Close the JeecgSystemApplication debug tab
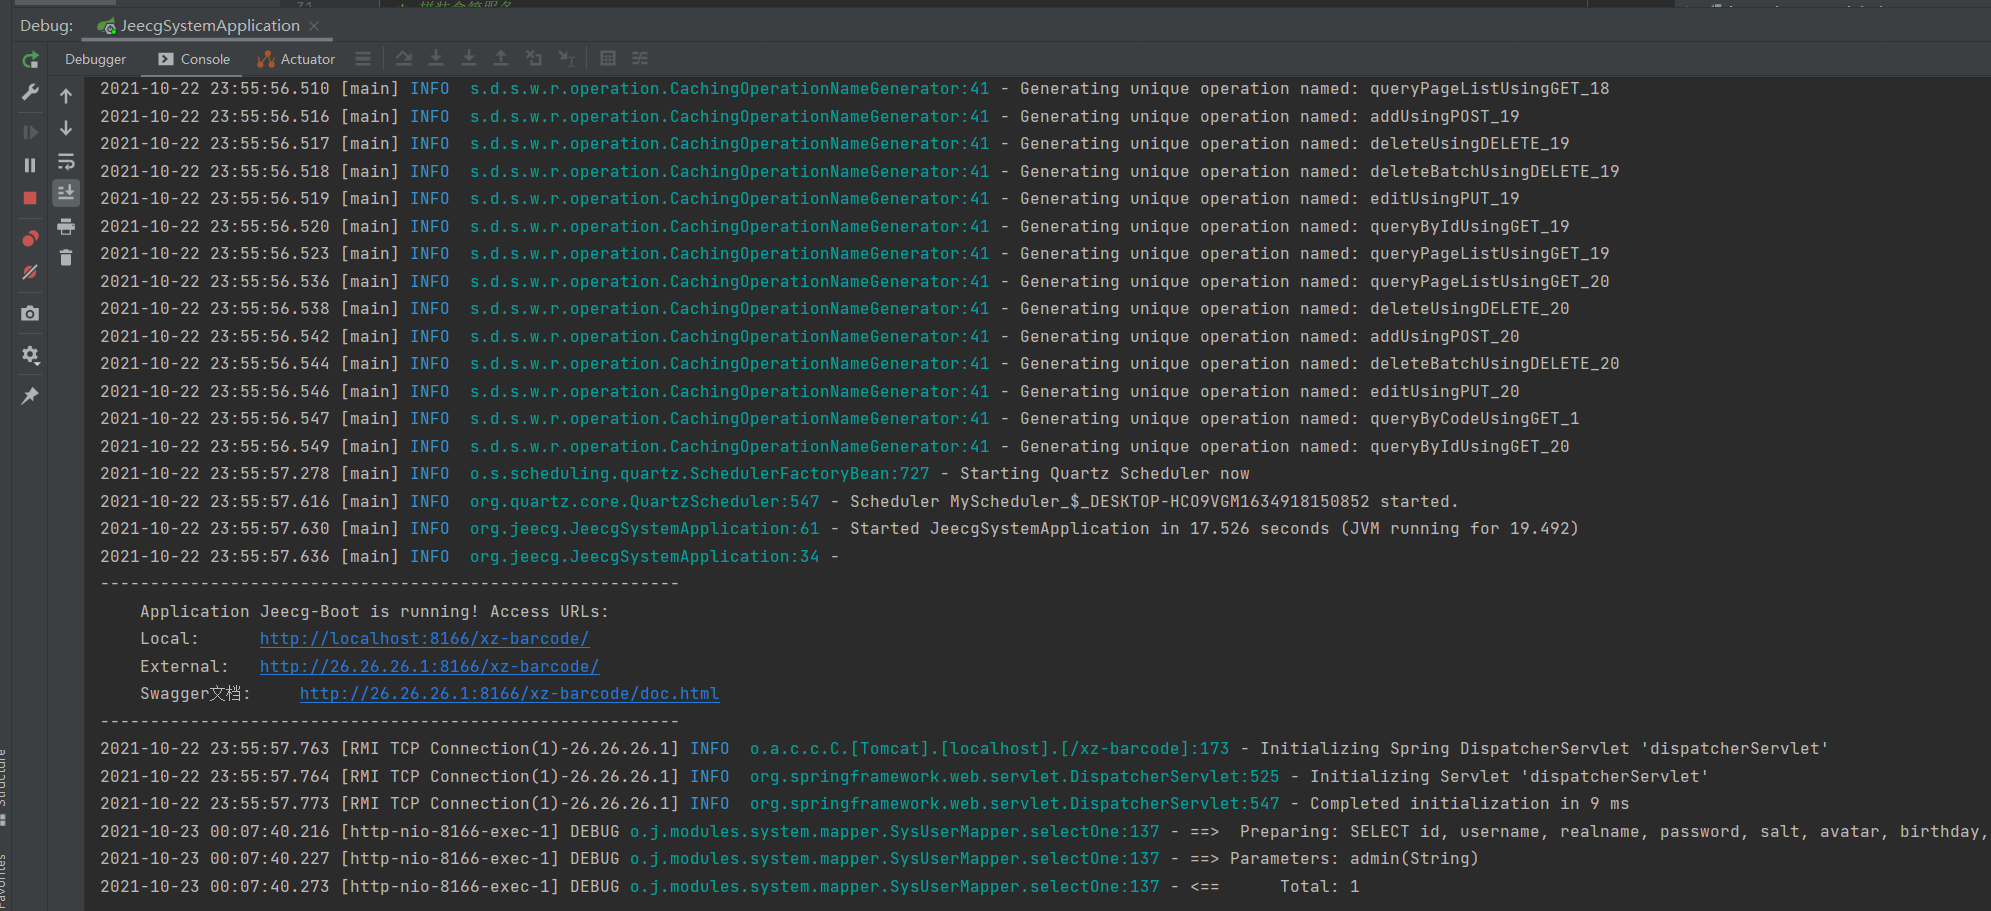The image size is (1991, 911). tap(314, 26)
